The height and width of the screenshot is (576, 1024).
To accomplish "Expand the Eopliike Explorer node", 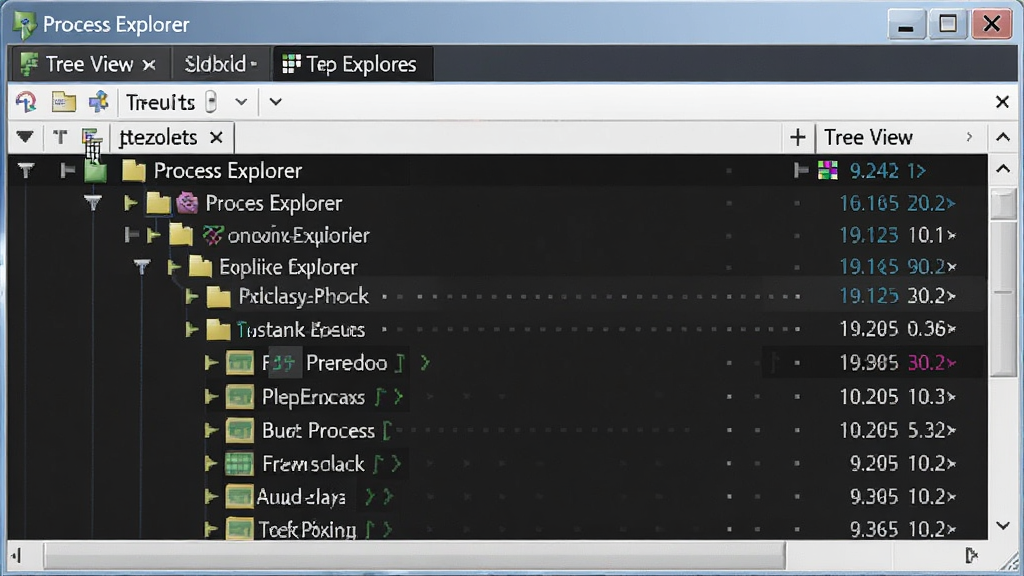I will [174, 266].
